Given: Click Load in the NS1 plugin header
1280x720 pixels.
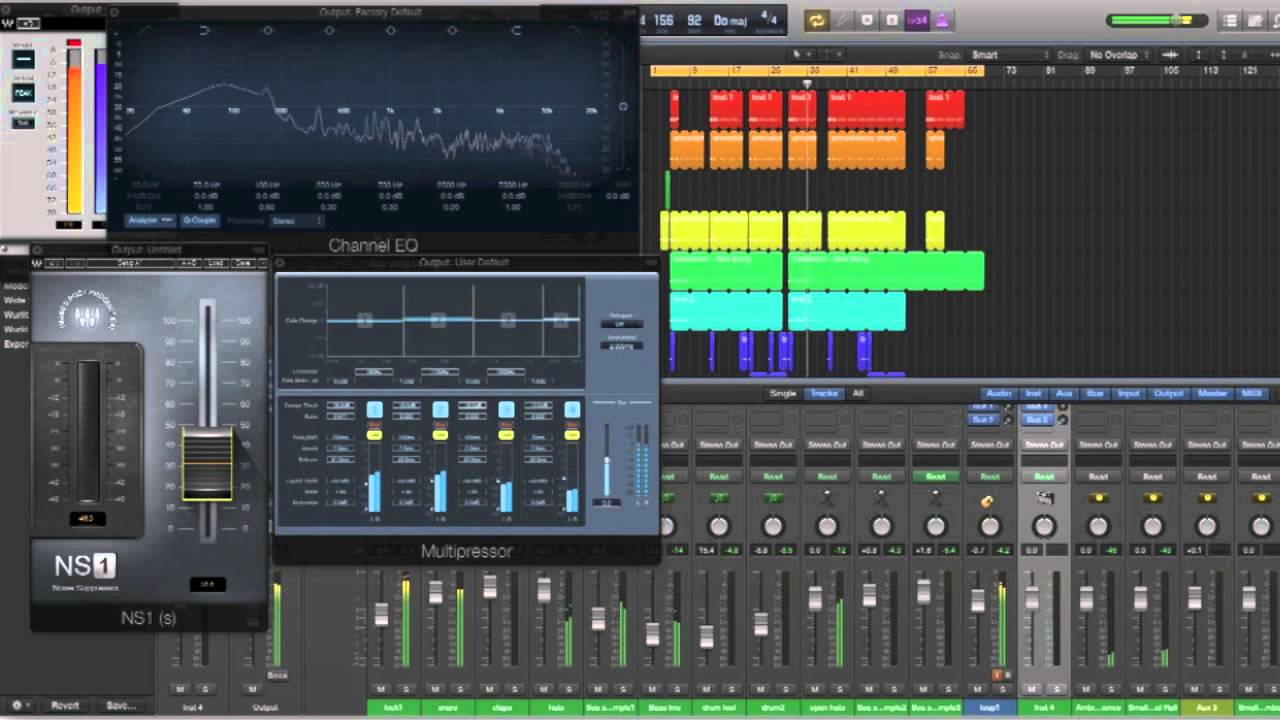Looking at the screenshot, I should [215, 263].
